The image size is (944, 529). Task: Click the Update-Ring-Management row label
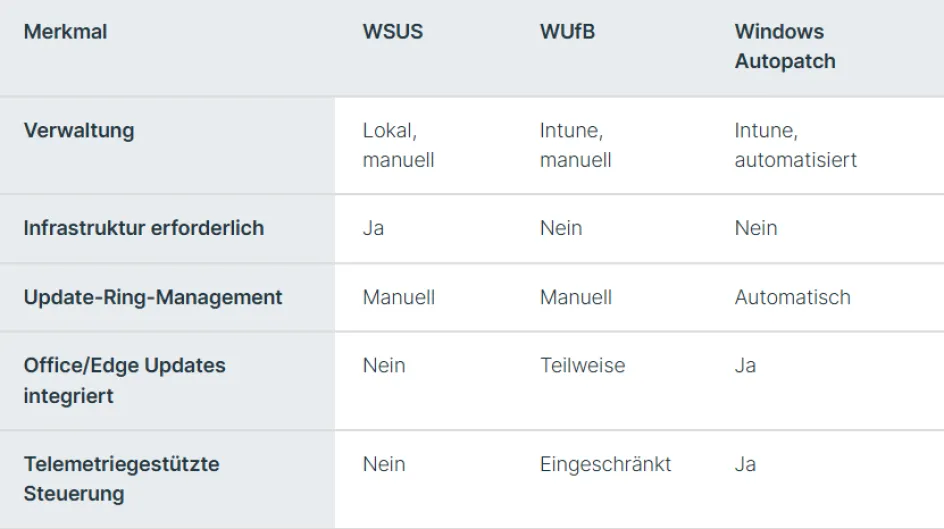tap(153, 297)
